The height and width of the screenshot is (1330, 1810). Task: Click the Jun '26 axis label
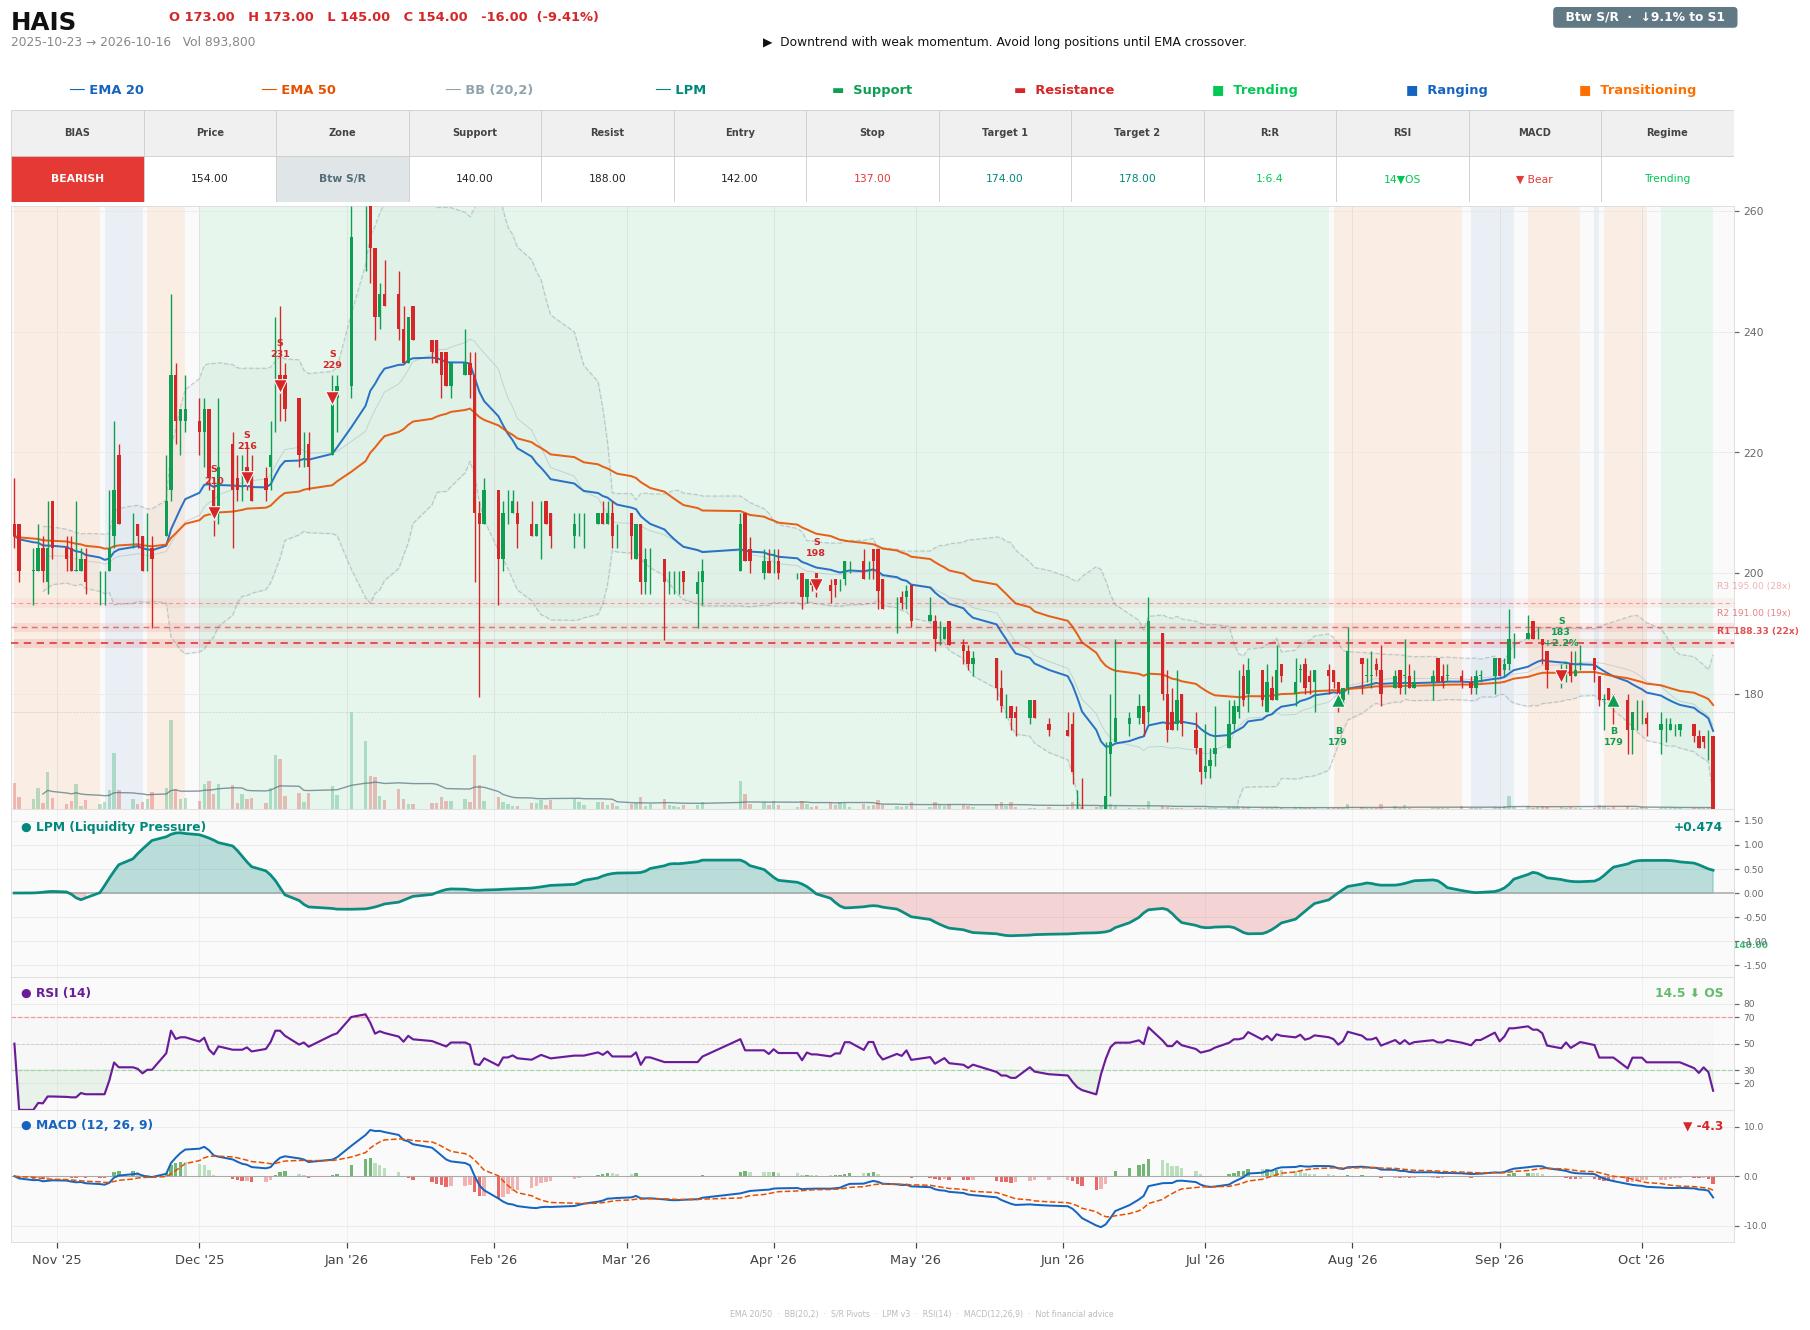click(1062, 1259)
